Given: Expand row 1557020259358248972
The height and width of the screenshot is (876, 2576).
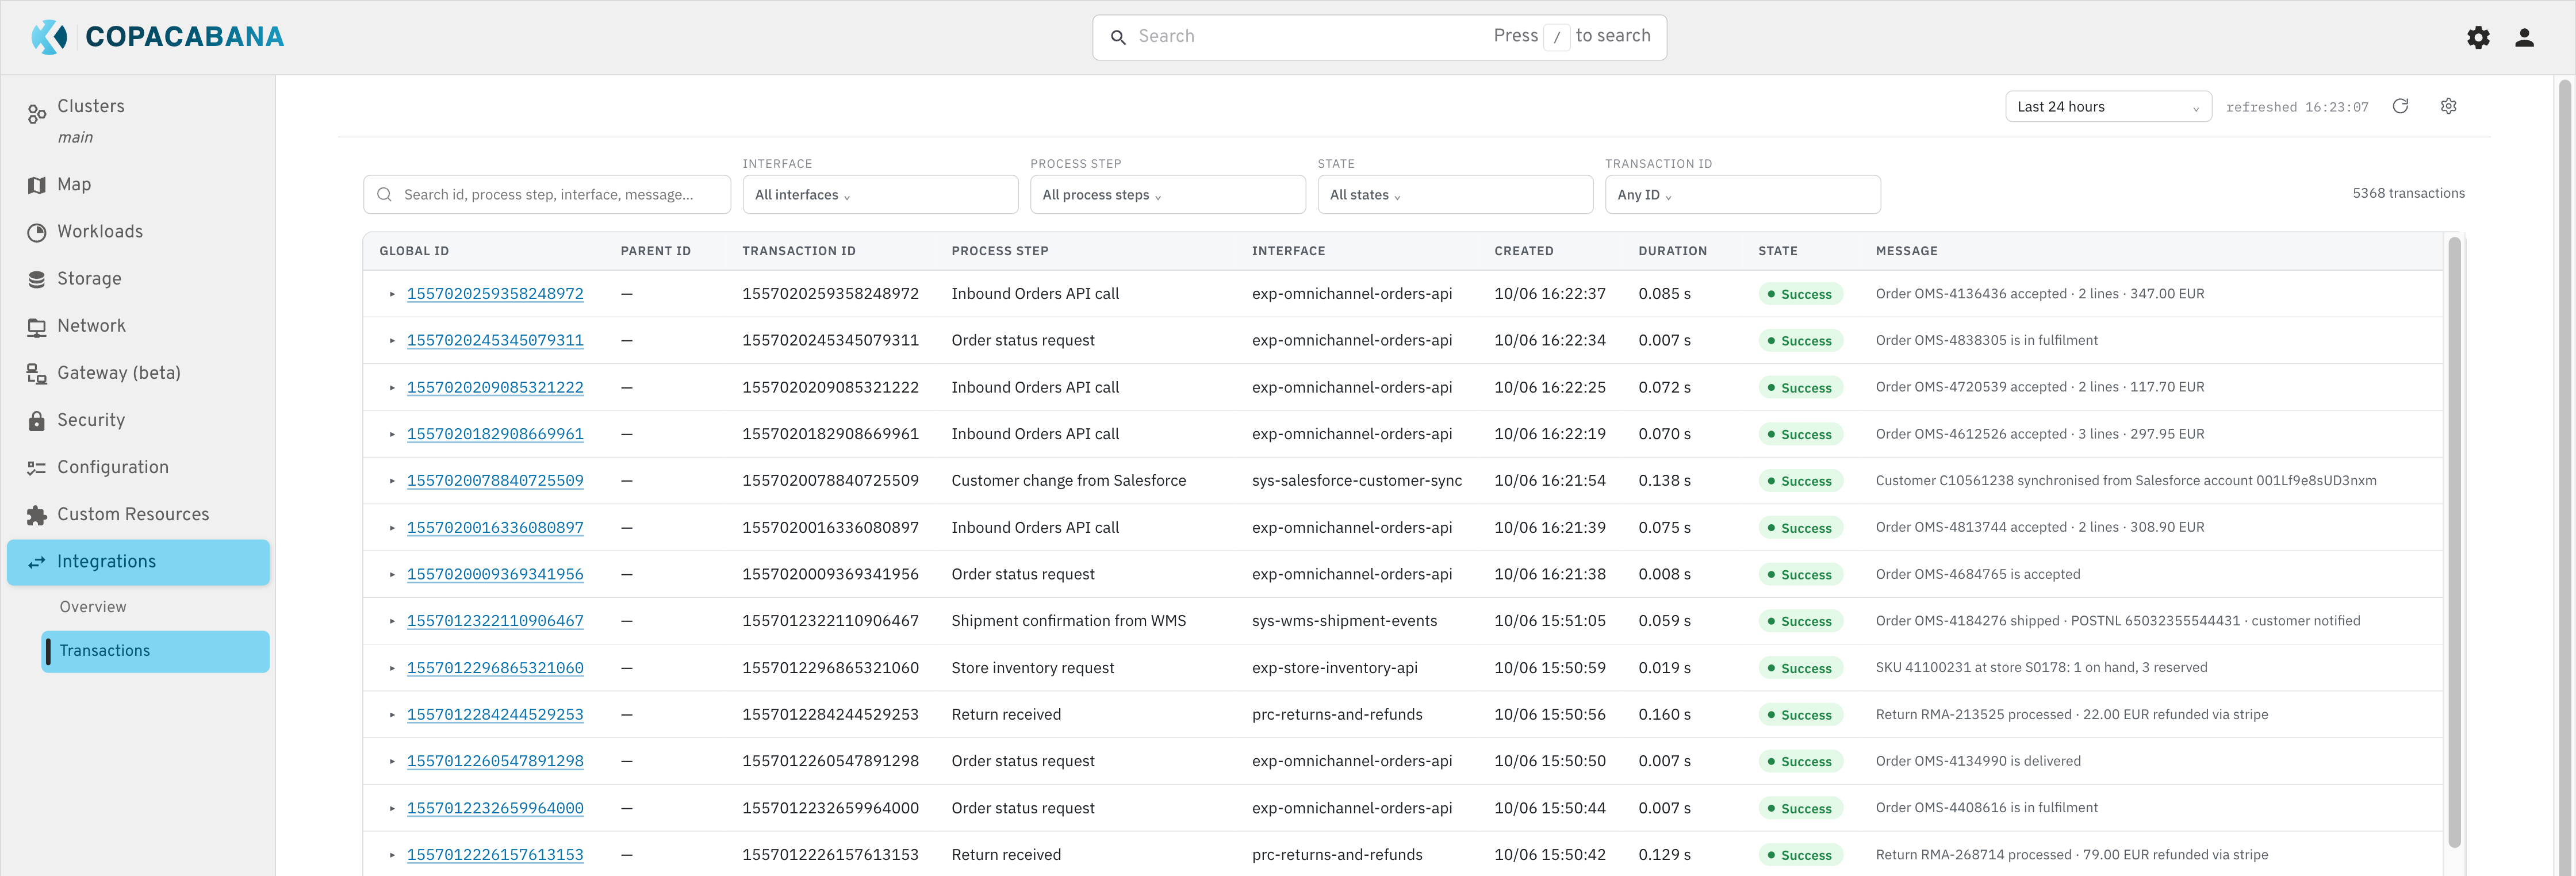Looking at the screenshot, I should point(392,294).
